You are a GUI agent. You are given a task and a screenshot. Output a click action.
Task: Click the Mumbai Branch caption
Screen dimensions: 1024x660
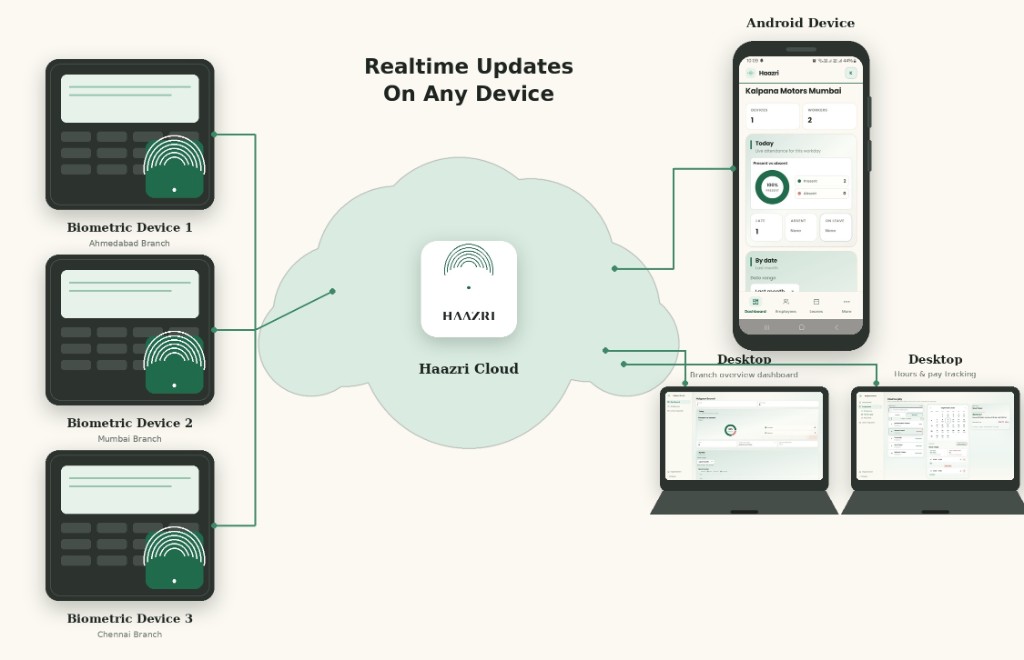(129, 439)
